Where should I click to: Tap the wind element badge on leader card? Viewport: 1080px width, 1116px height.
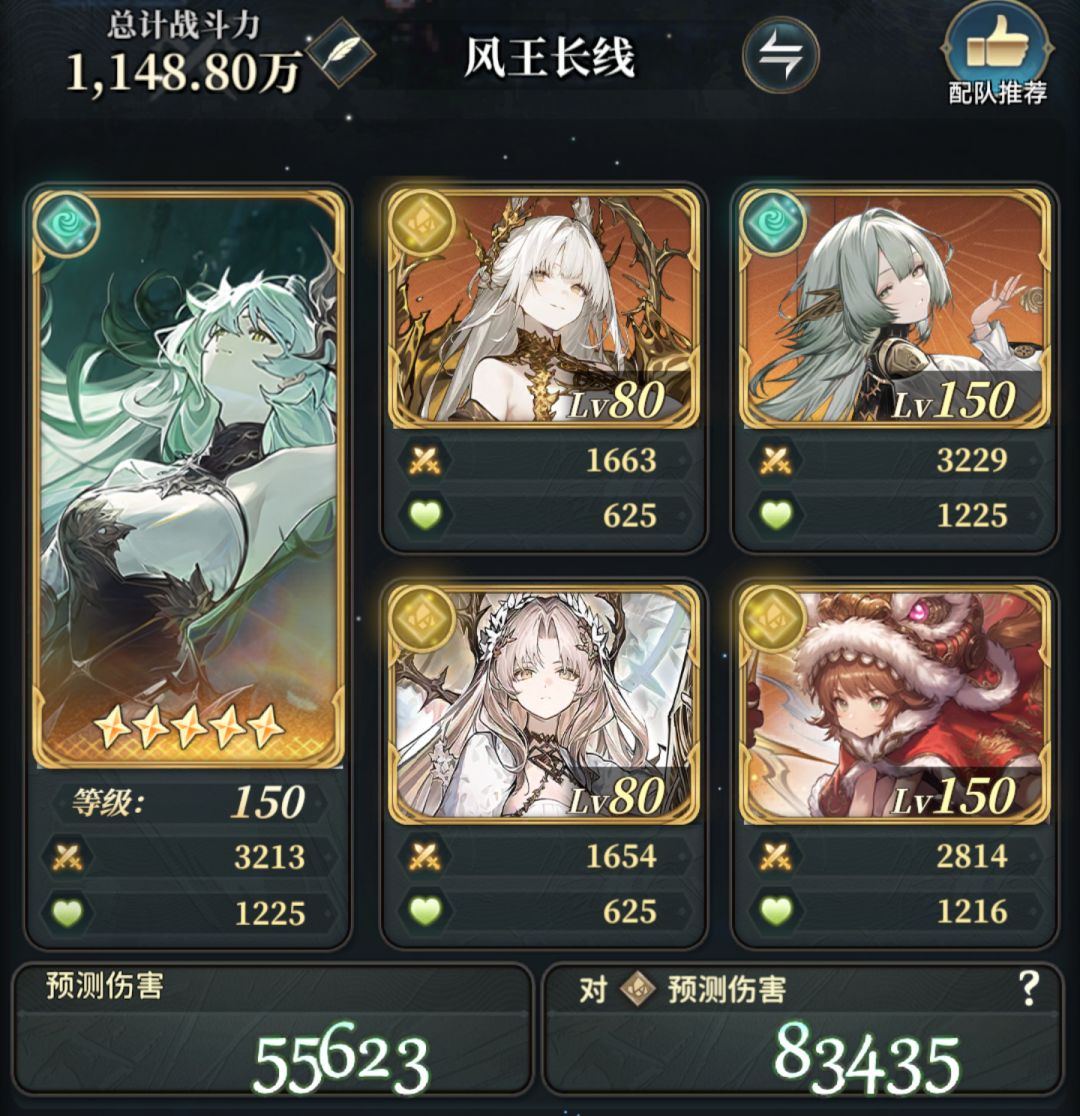[68, 225]
